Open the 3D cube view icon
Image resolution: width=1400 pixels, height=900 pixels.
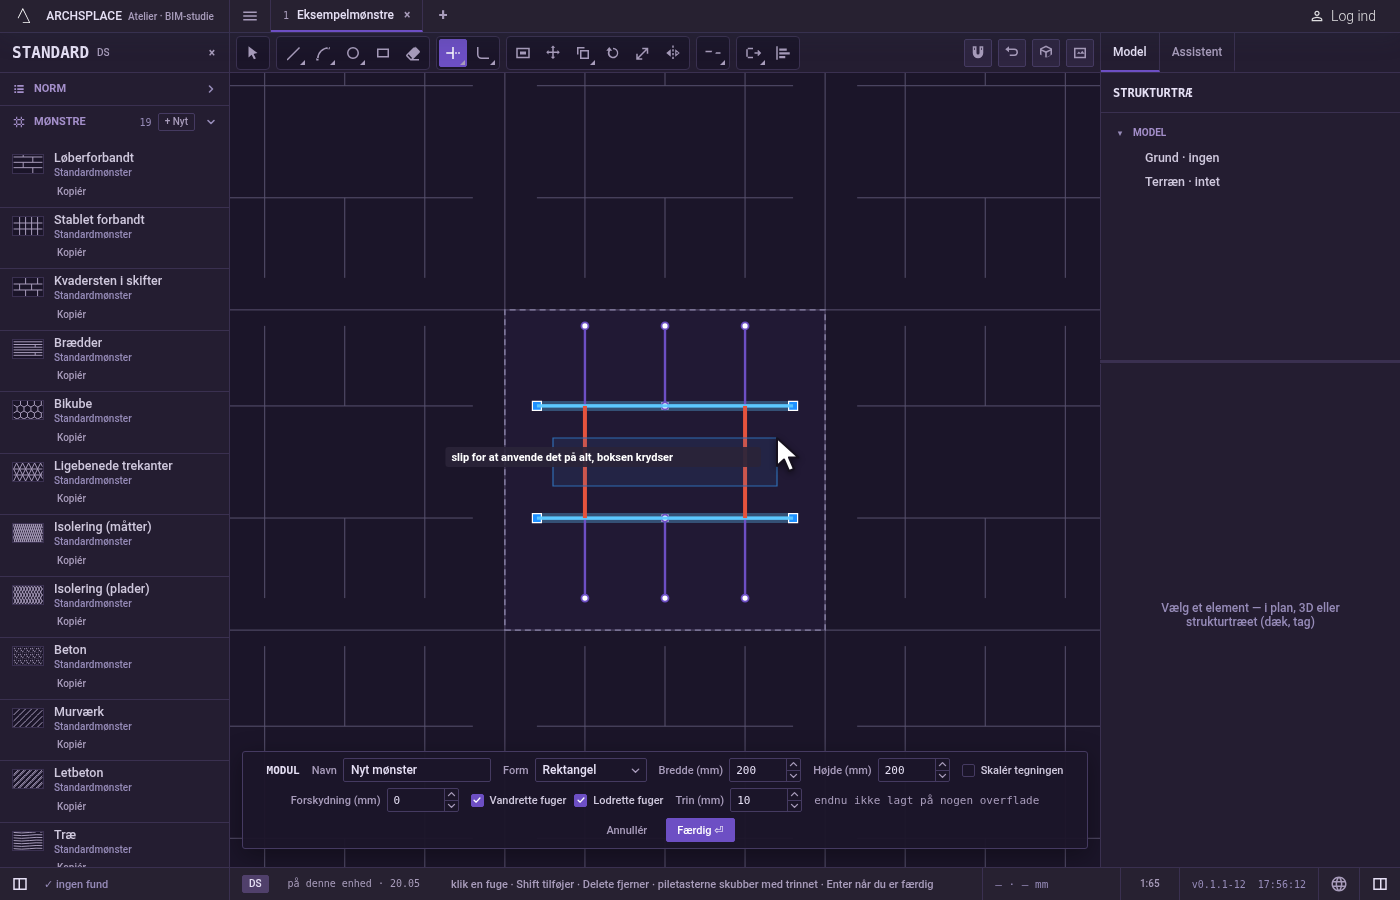pyautogui.click(x=1046, y=52)
